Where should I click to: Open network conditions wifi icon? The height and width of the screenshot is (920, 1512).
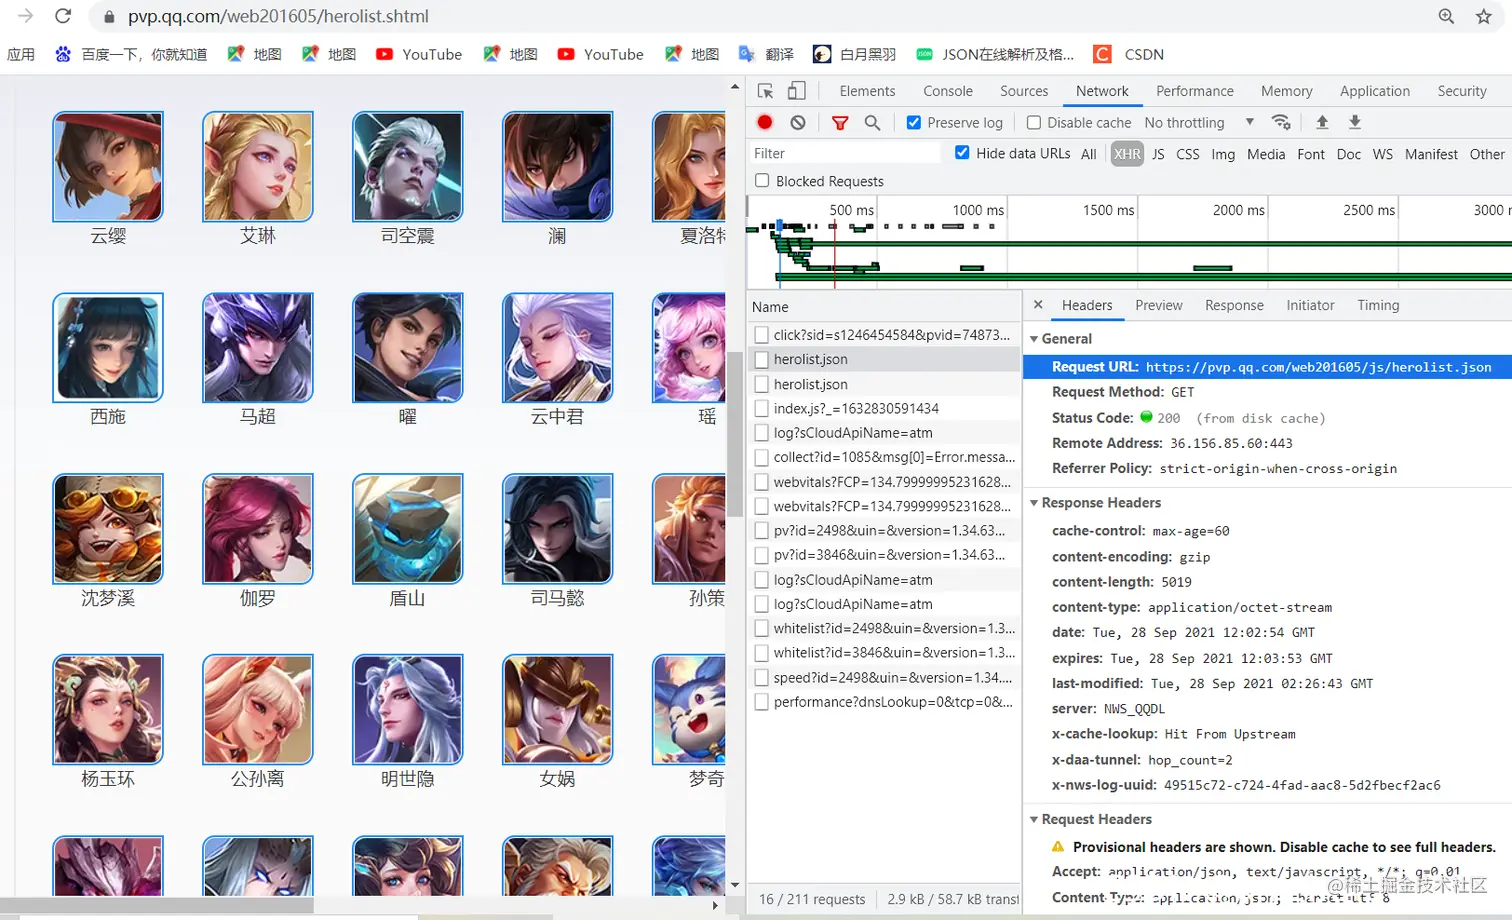click(1281, 122)
